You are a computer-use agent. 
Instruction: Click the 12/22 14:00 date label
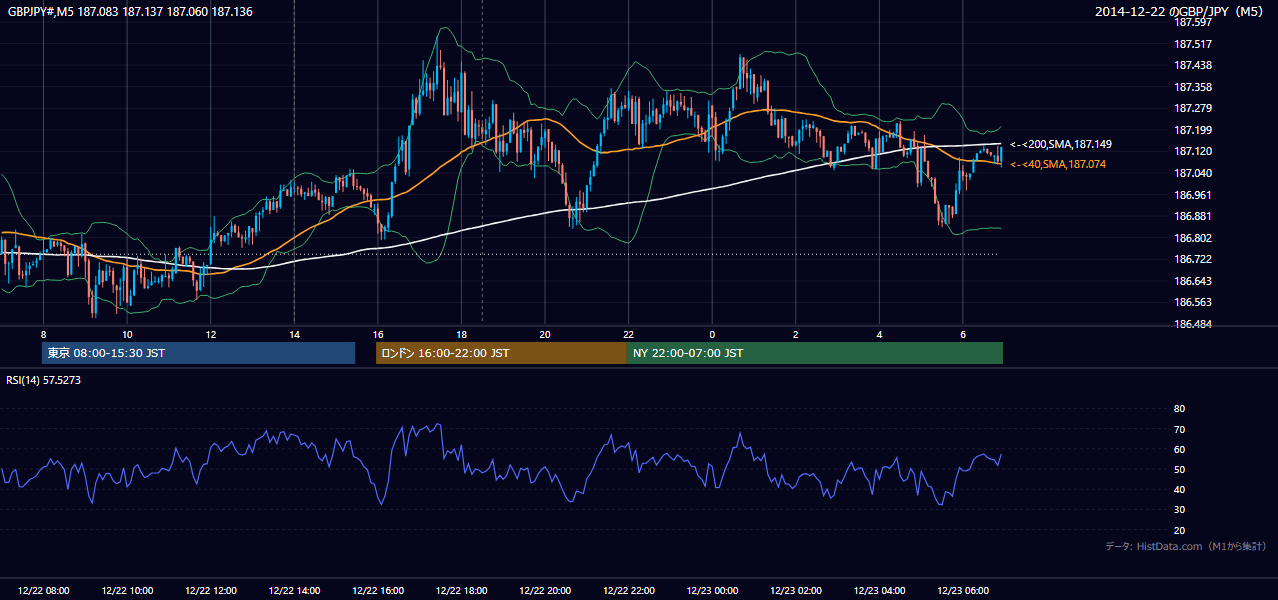[x=294, y=591]
